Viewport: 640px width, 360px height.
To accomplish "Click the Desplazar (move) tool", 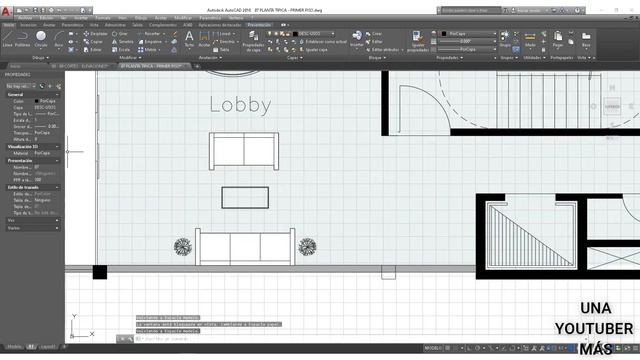I will coord(96,34).
